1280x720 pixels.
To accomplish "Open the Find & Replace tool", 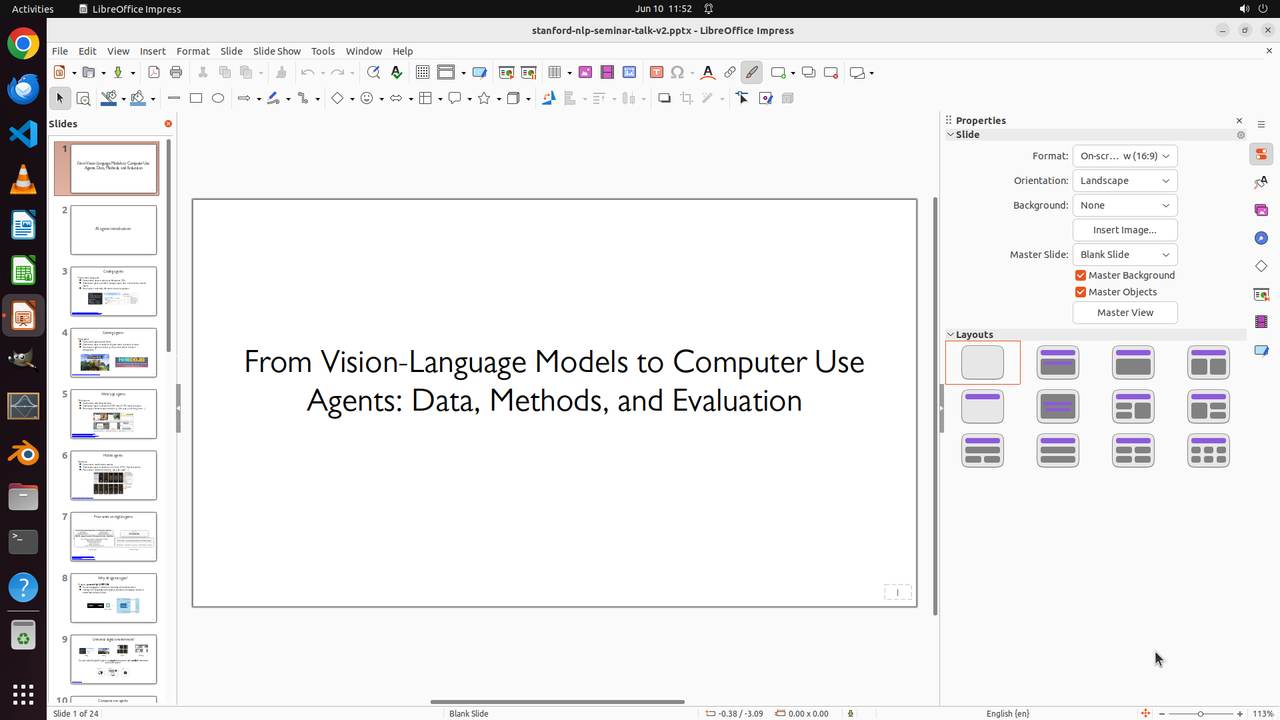I will 374,72.
